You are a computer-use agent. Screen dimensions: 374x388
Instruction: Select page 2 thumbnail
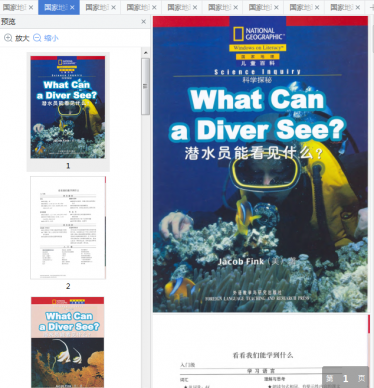tap(68, 228)
